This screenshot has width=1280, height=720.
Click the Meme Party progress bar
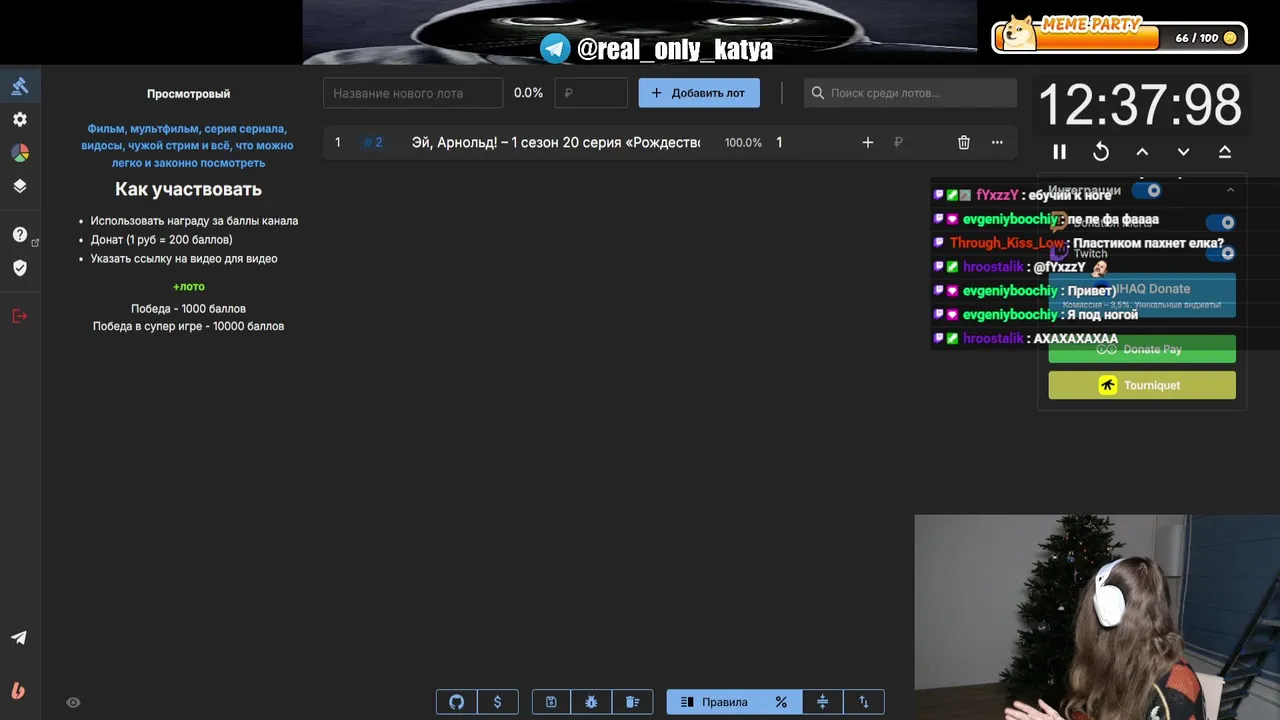[1119, 37]
